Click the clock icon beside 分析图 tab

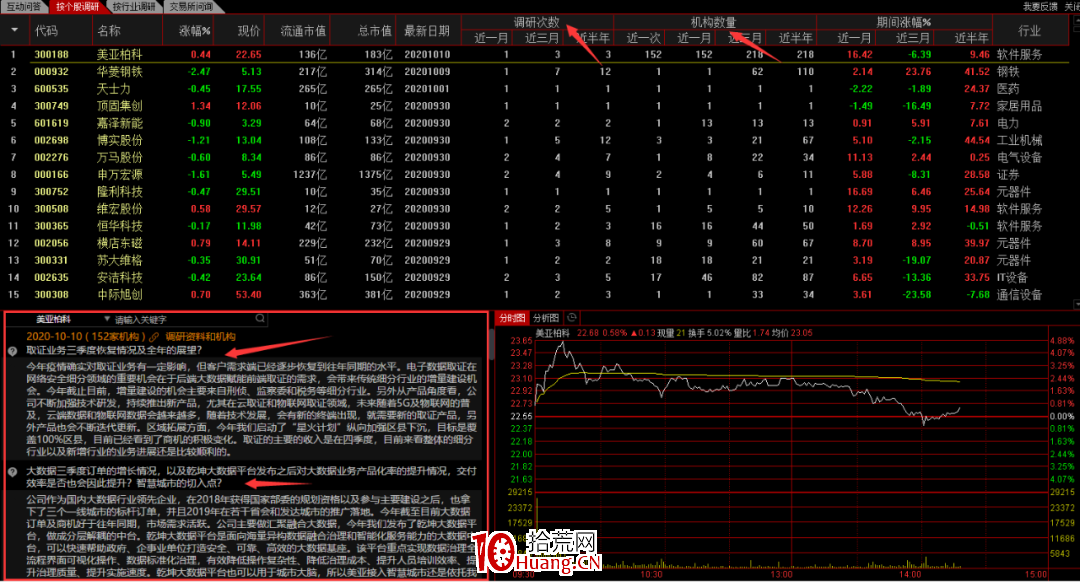point(571,318)
